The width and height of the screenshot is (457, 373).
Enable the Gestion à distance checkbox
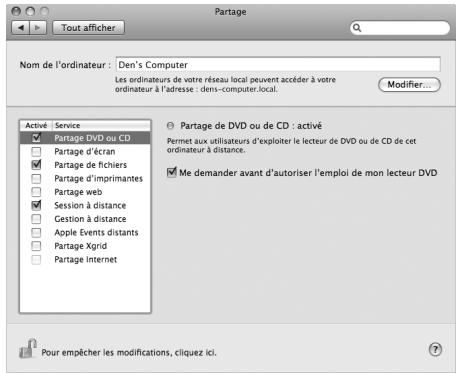(x=36, y=219)
